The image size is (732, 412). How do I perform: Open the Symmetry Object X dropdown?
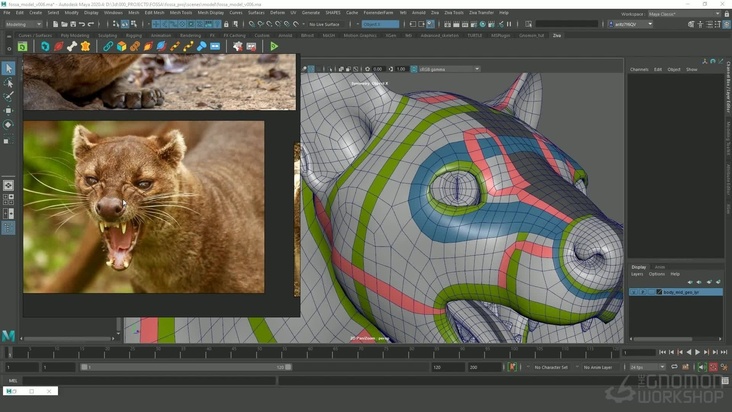click(380, 24)
